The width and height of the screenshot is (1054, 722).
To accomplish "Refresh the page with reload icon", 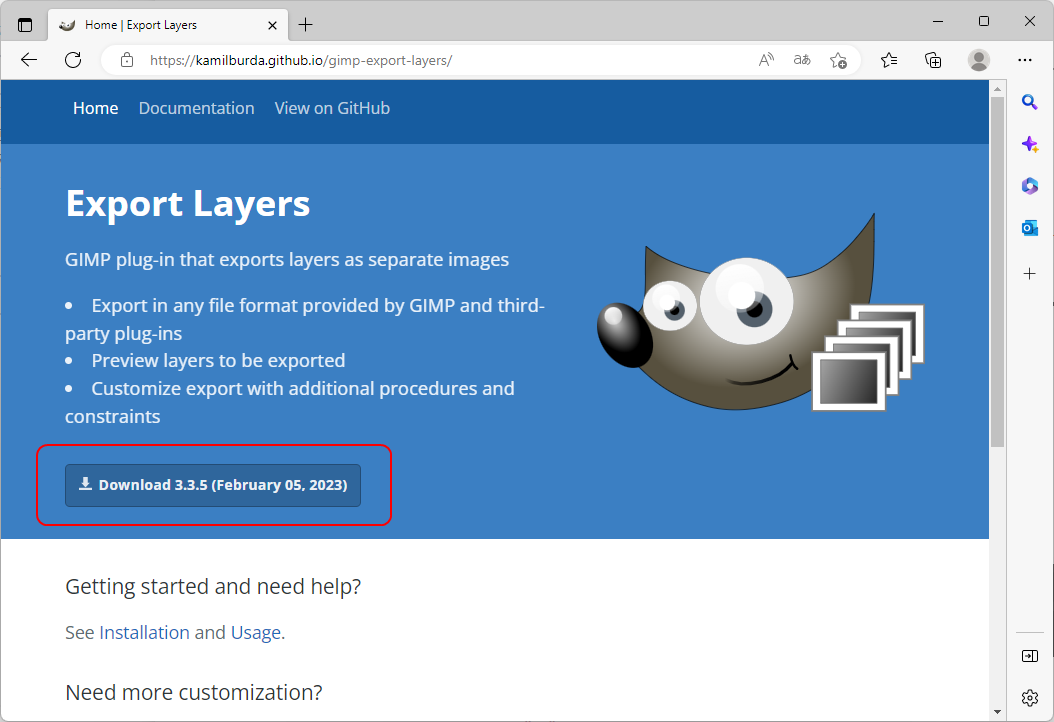I will click(x=73, y=60).
